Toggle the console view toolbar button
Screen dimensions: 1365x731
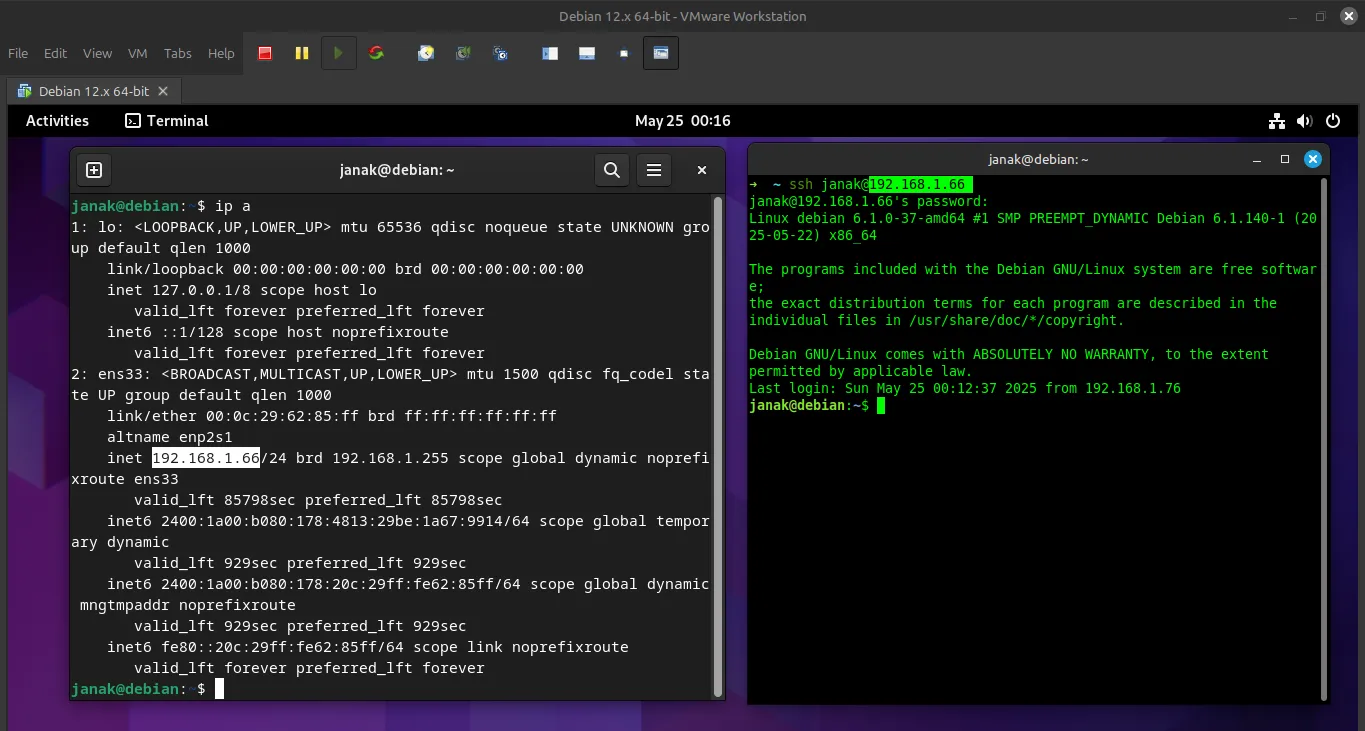click(661, 53)
